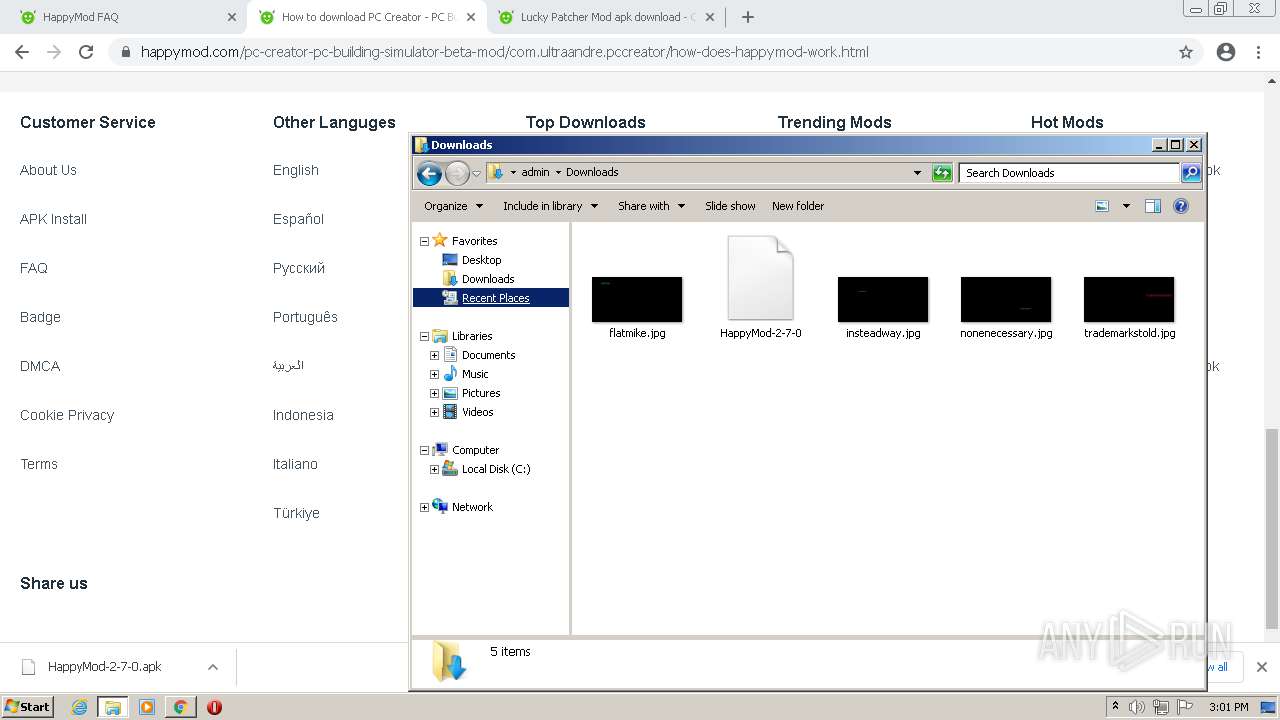Open About Us link

[48, 170]
